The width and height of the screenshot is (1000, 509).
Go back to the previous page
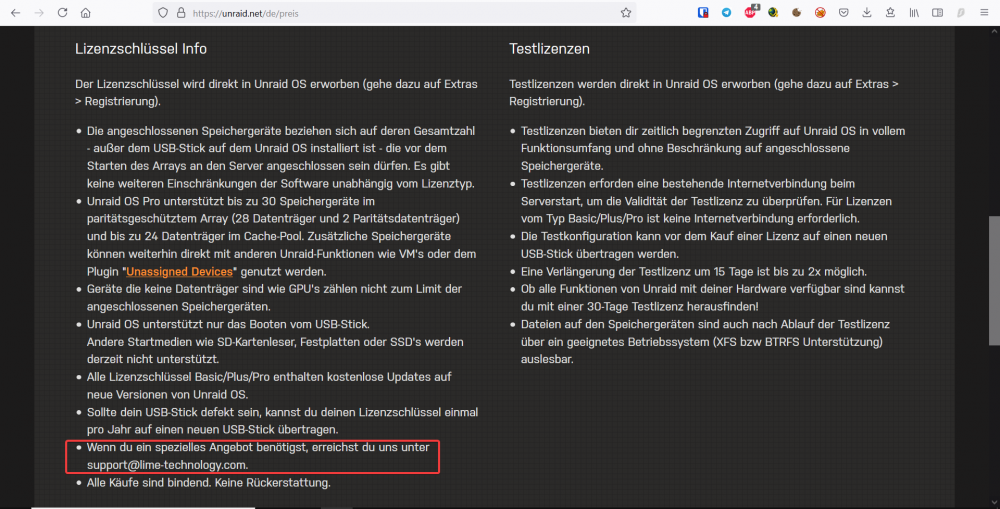tap(15, 13)
